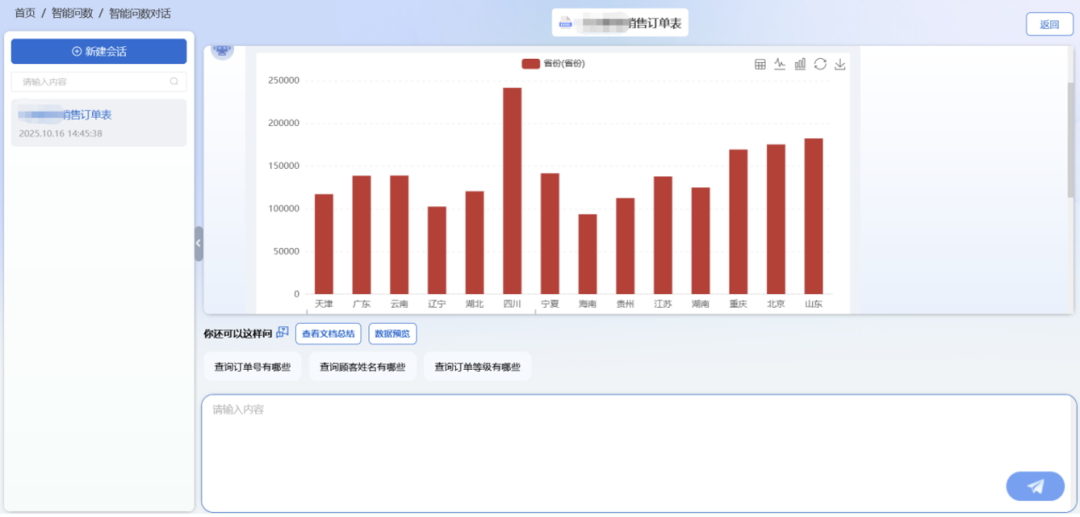1080x517 pixels.
Task: Click the 江苏 axis label
Action: [x=663, y=304]
